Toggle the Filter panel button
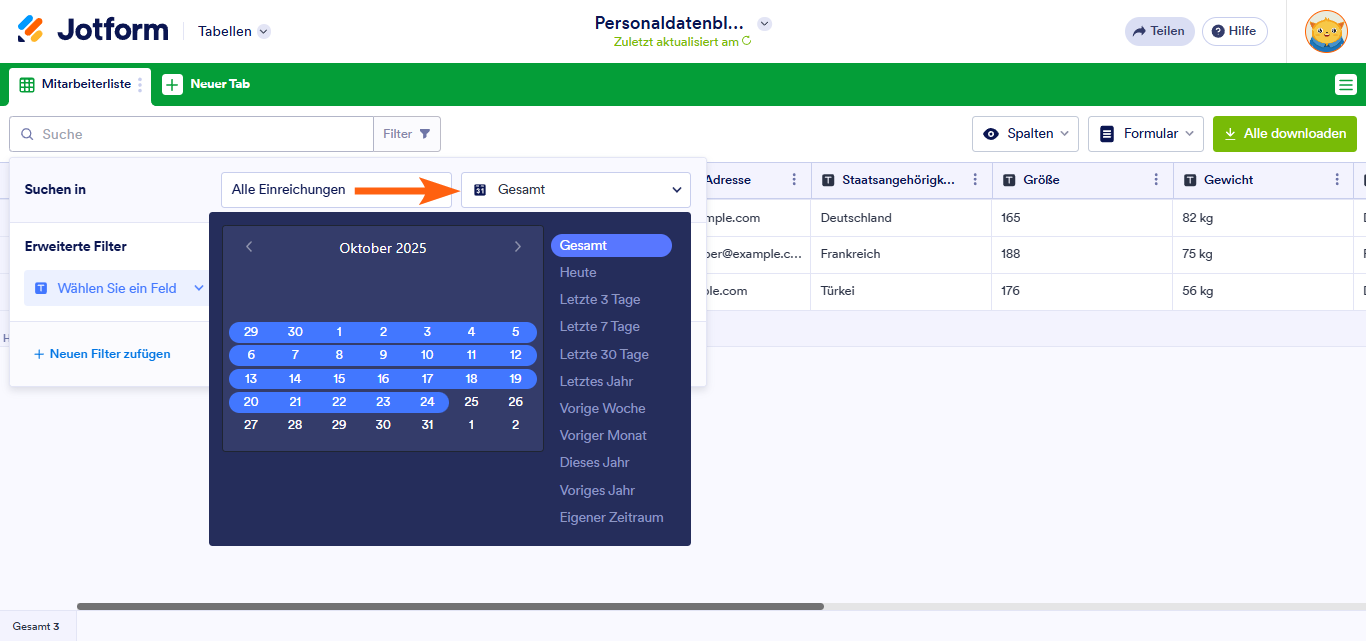Image resolution: width=1366 pixels, height=641 pixels. point(407,134)
